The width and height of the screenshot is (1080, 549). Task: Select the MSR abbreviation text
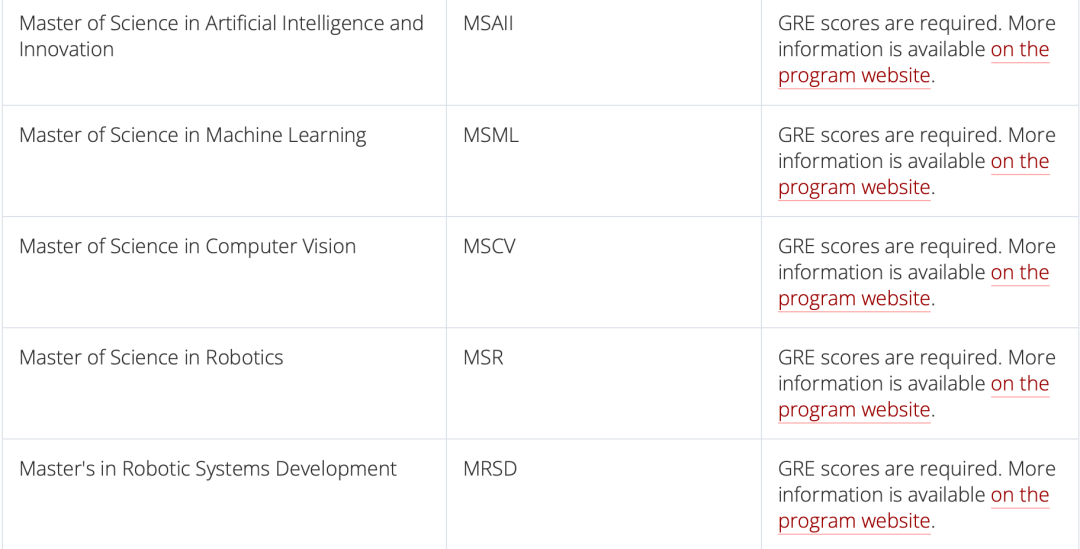[484, 358]
